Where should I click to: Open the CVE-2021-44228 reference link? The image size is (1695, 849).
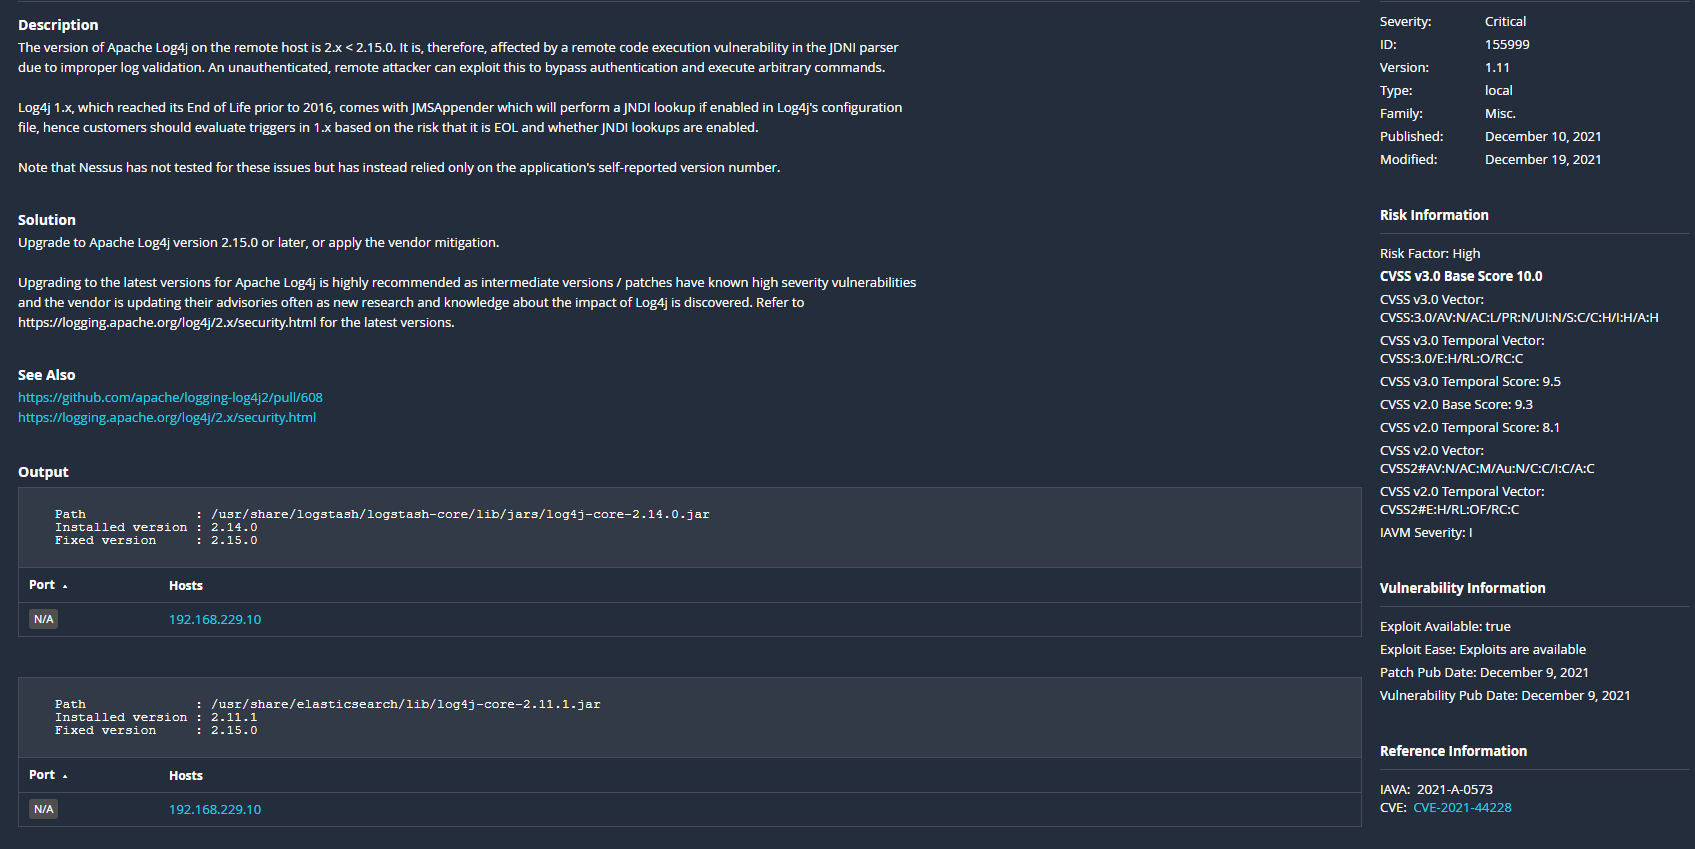(x=1462, y=808)
